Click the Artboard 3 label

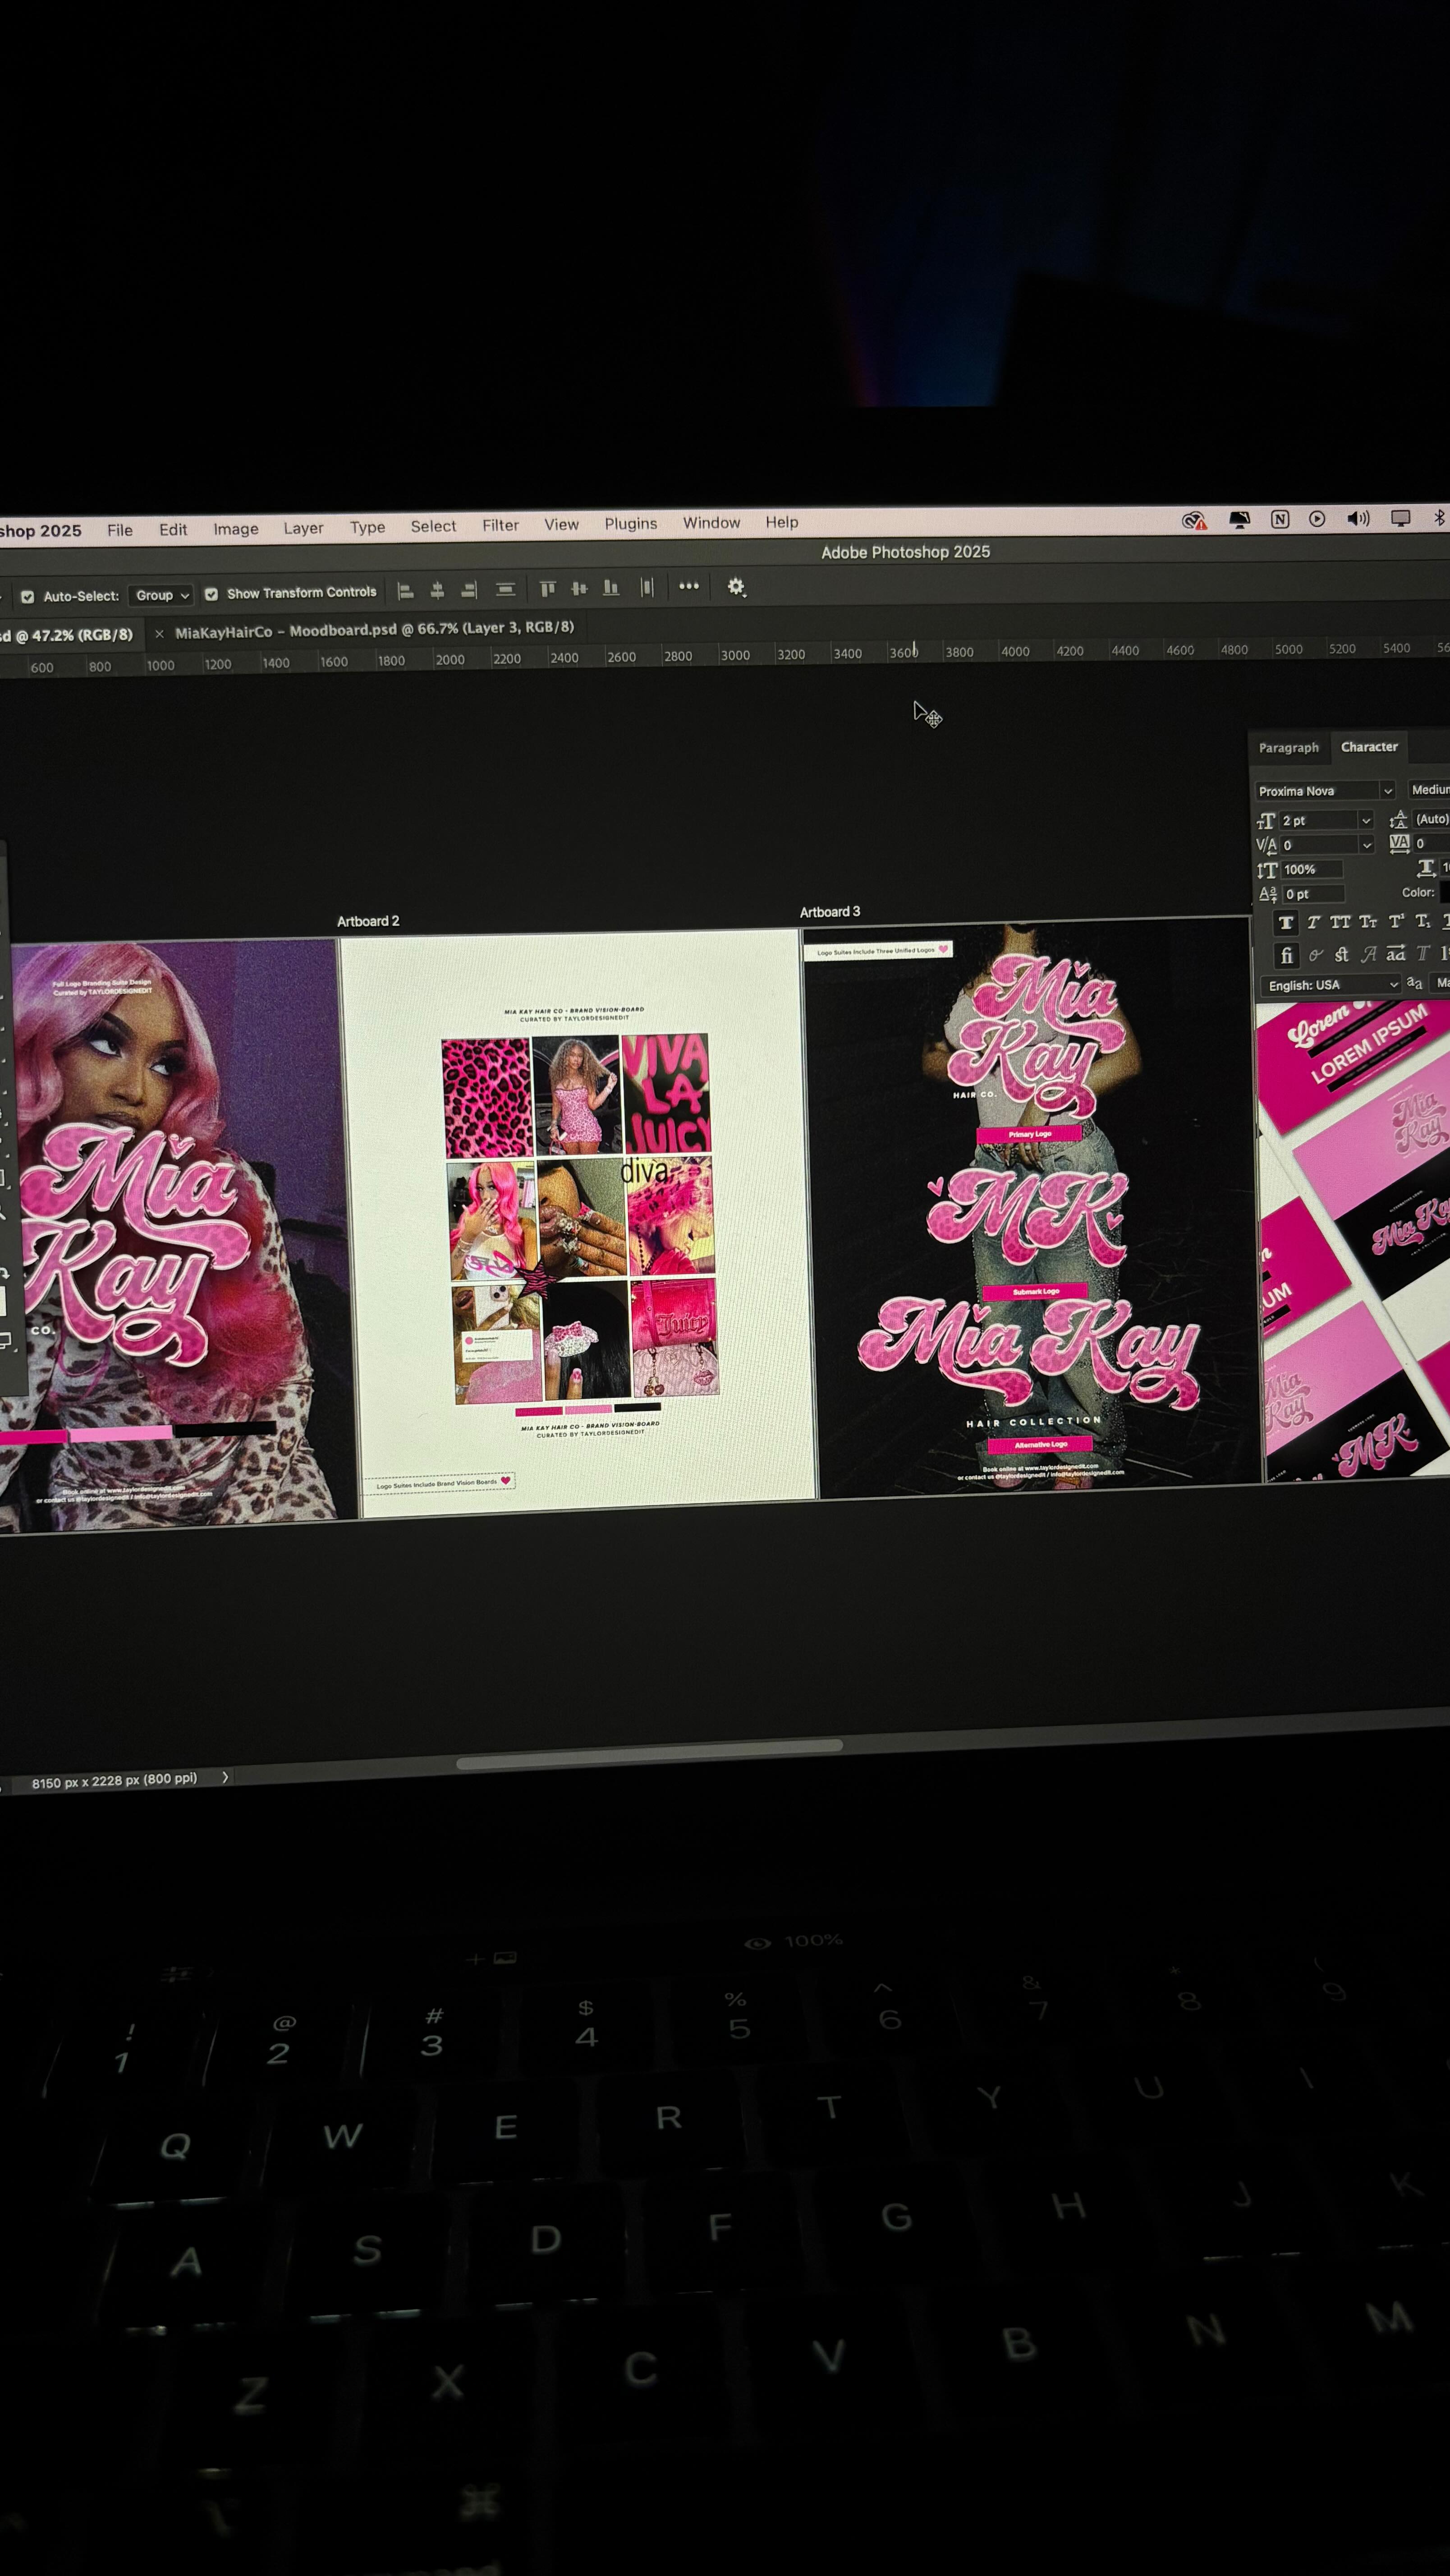point(830,912)
